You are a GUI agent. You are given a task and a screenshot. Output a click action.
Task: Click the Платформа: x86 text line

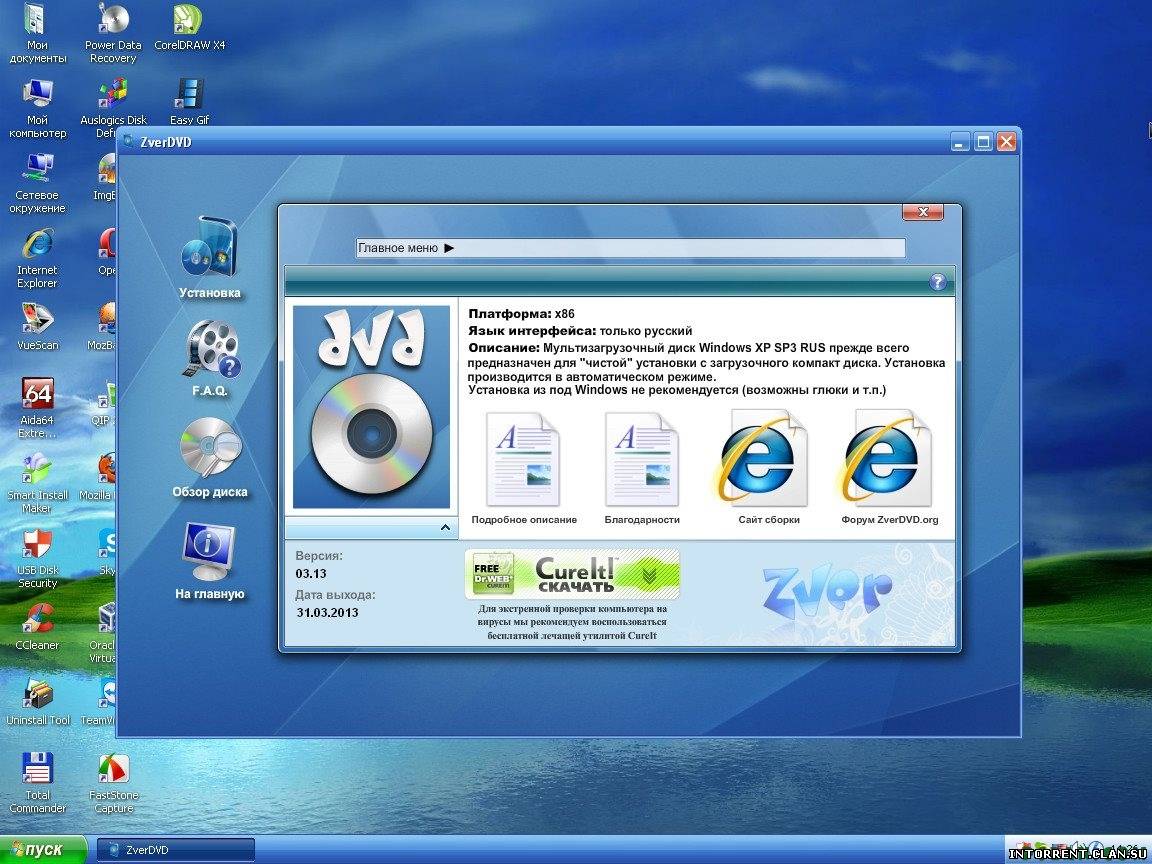coord(522,314)
